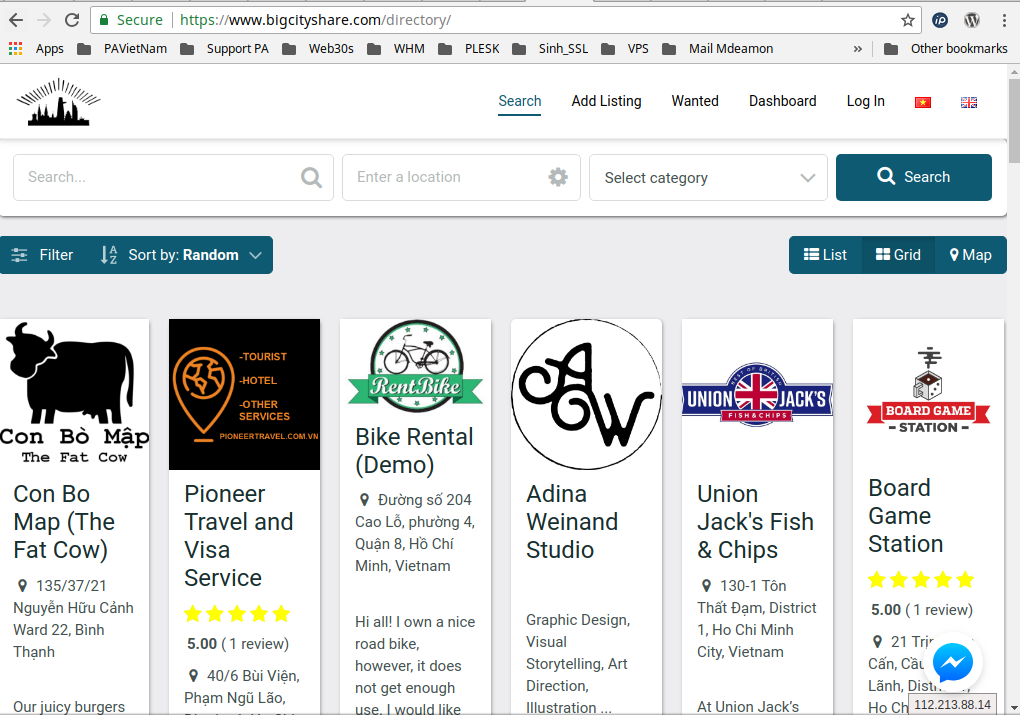The width and height of the screenshot is (1020, 715).
Task: Open the Adina Weinand Studio logo
Action: [587, 394]
